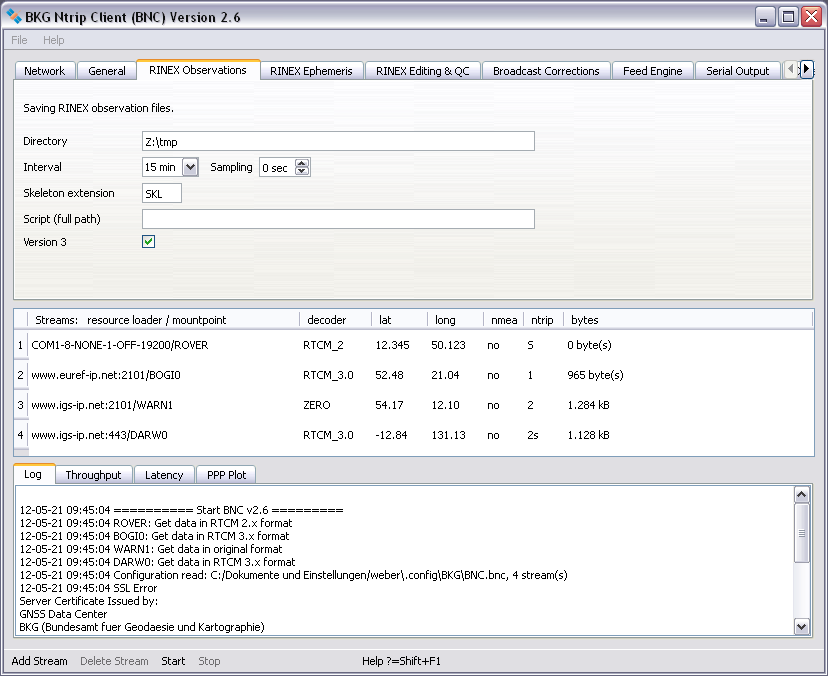The height and width of the screenshot is (676, 828).
Task: Open the Interval dropdown
Action: (x=190, y=168)
